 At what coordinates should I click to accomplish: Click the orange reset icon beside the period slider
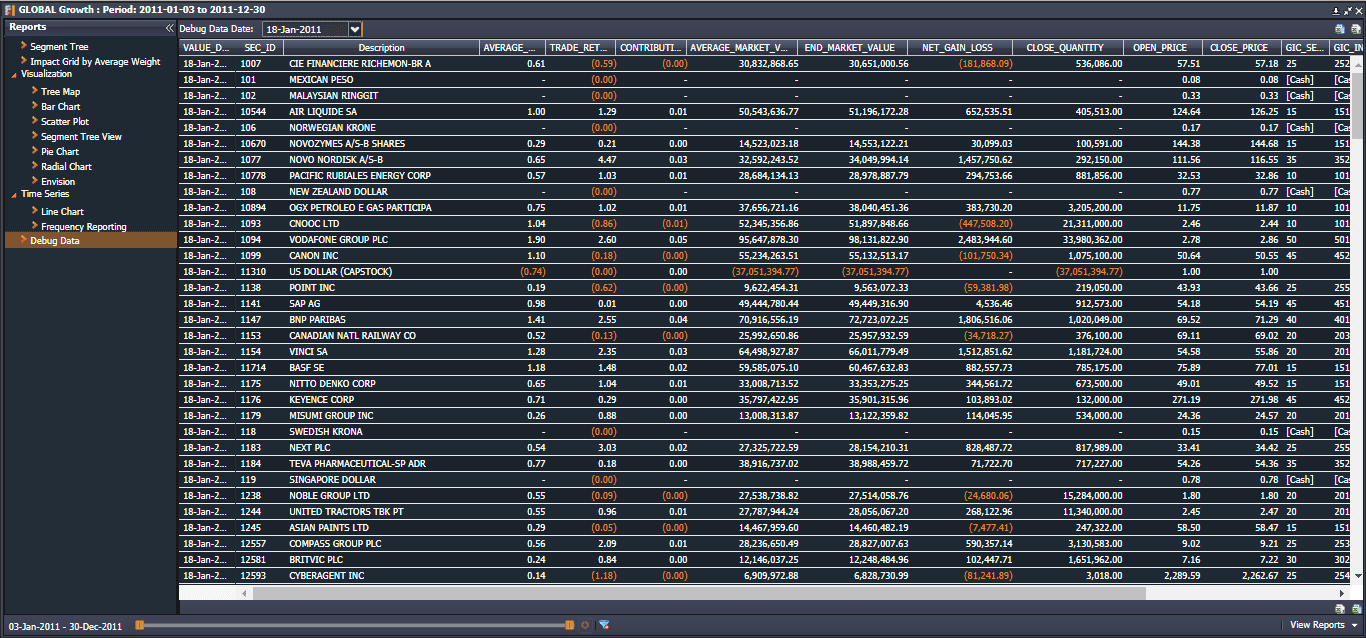585,626
